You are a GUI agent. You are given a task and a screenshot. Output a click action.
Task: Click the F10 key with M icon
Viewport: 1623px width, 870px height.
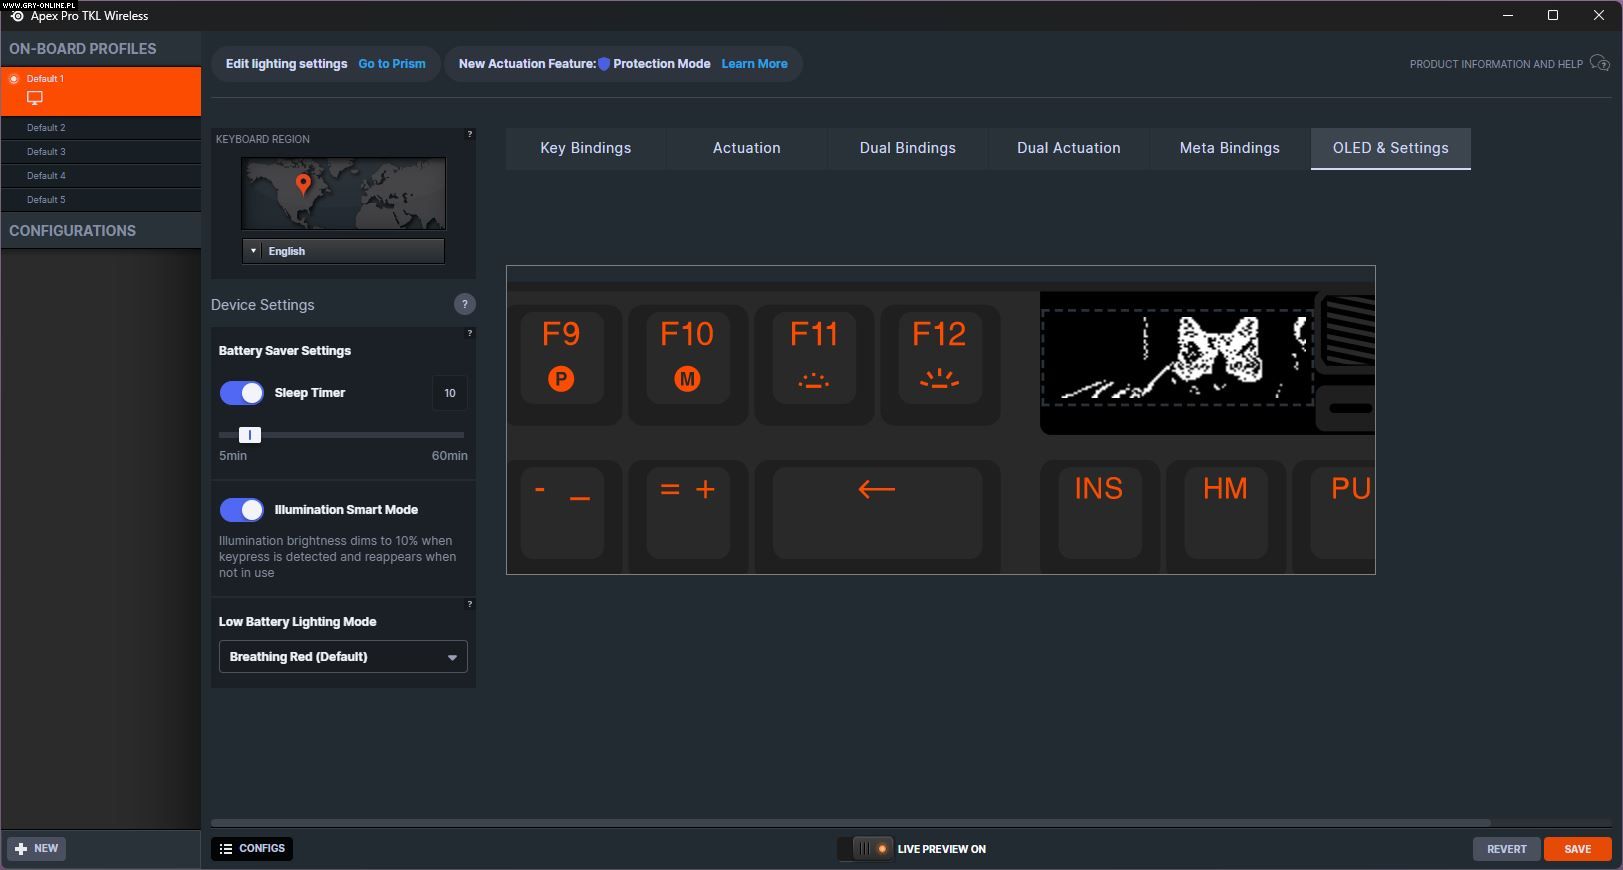[687, 355]
